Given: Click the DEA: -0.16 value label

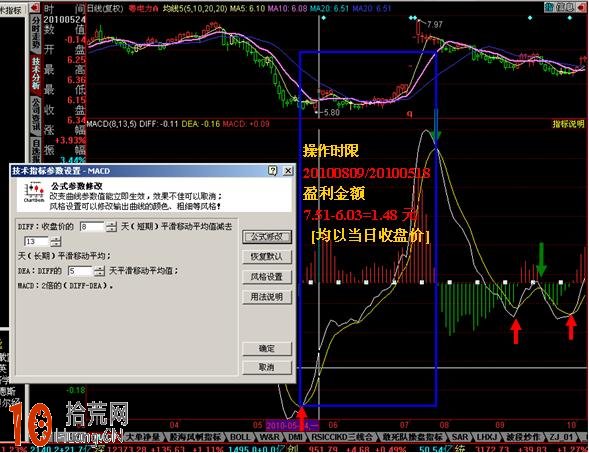Looking at the screenshot, I should [x=201, y=124].
